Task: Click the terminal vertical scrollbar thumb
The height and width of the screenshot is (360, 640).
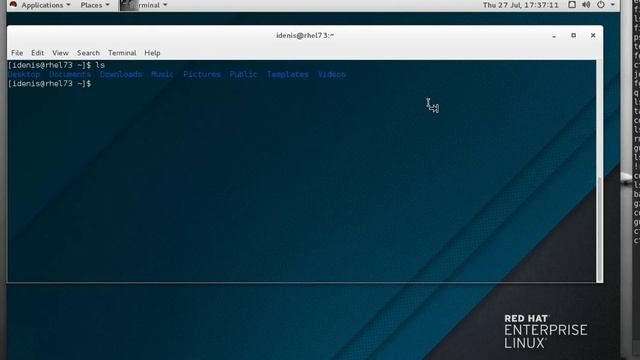Action: pyautogui.click(x=599, y=229)
